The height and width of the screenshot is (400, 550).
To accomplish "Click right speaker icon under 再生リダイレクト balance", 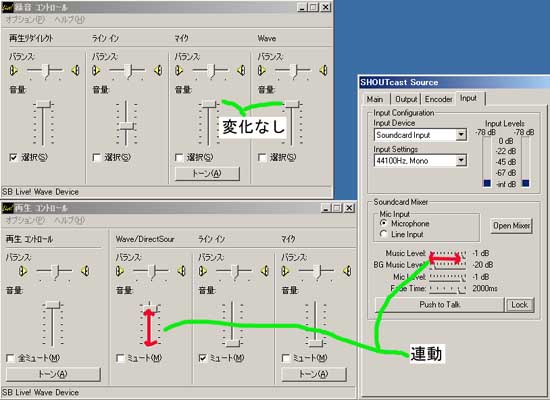I will [76, 71].
